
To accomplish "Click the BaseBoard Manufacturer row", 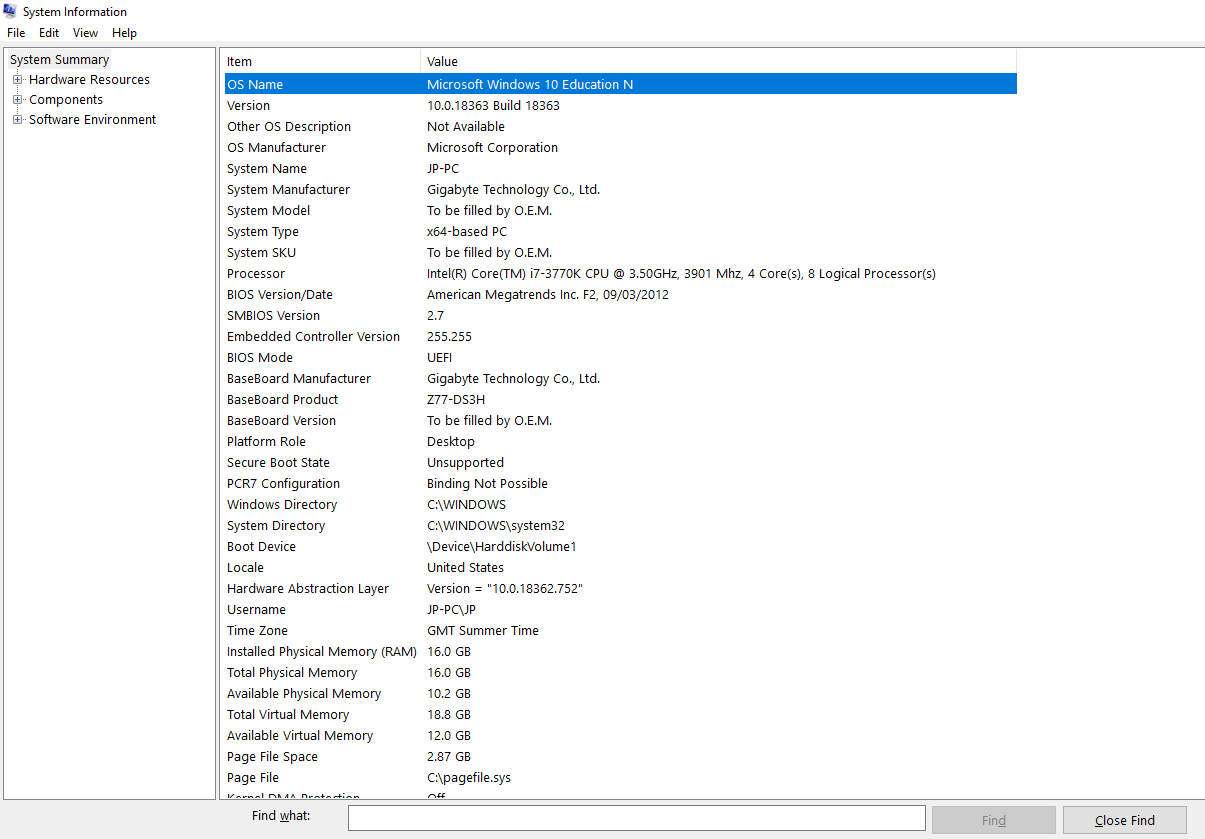I will 620,379.
